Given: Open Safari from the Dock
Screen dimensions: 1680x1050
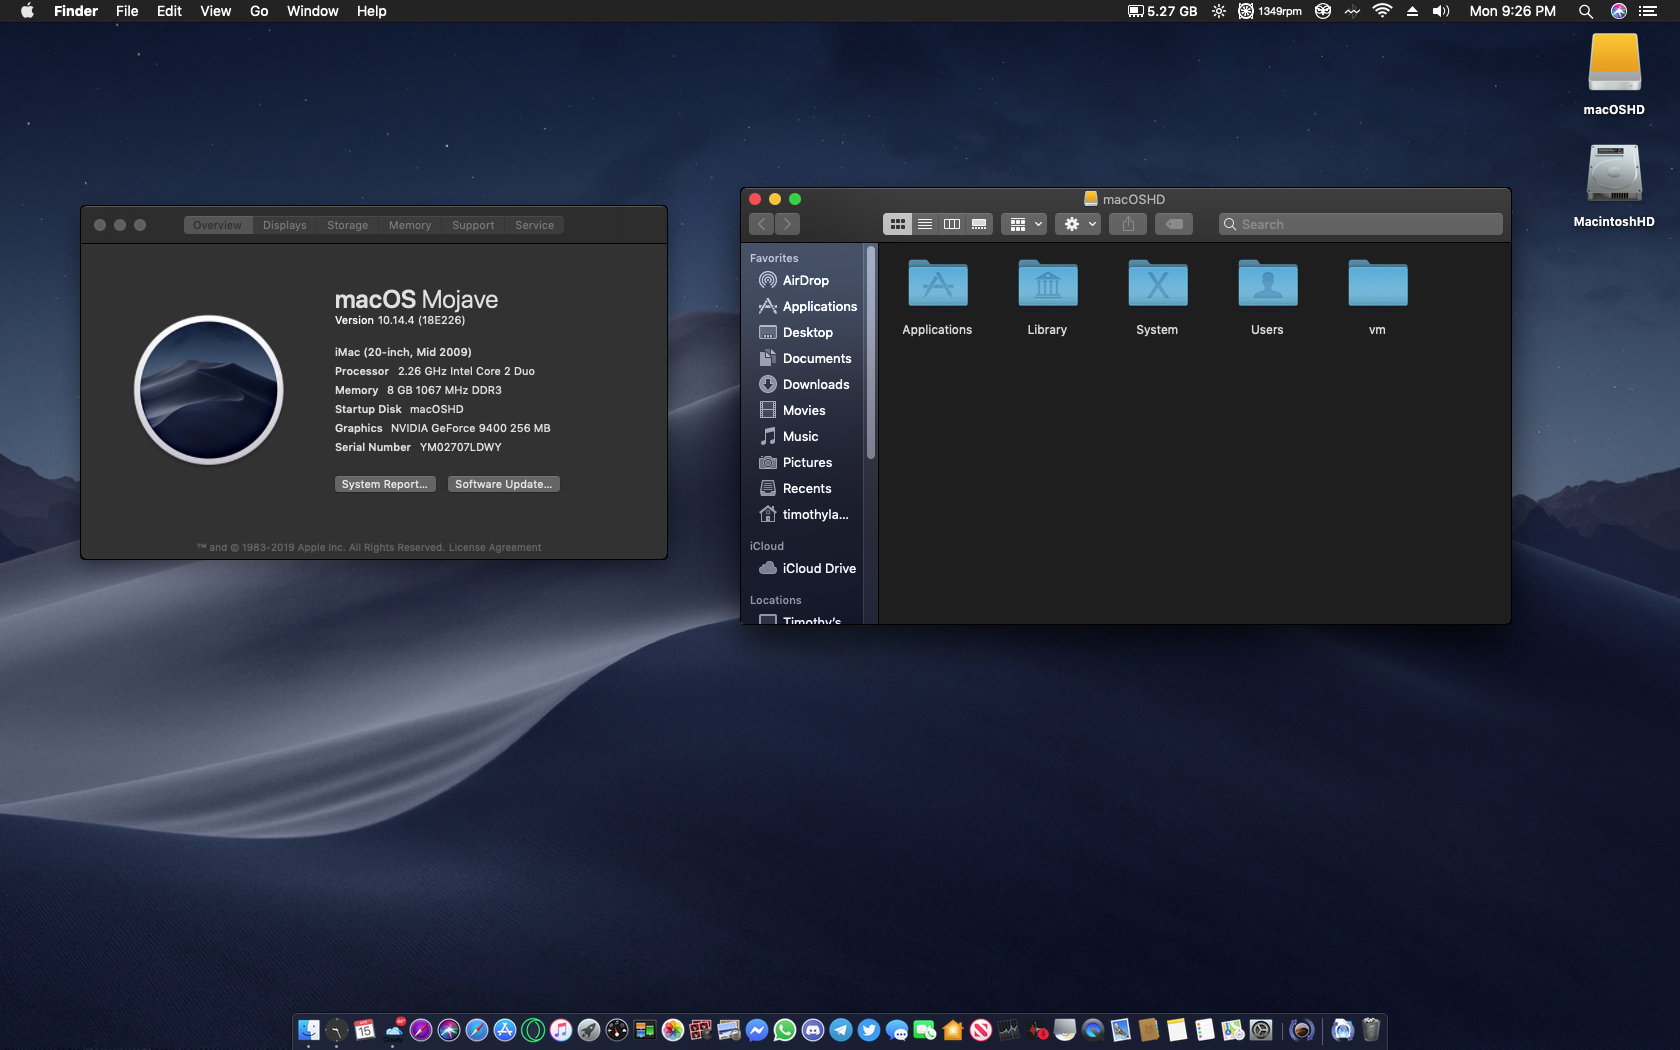Looking at the screenshot, I should coord(477,1030).
